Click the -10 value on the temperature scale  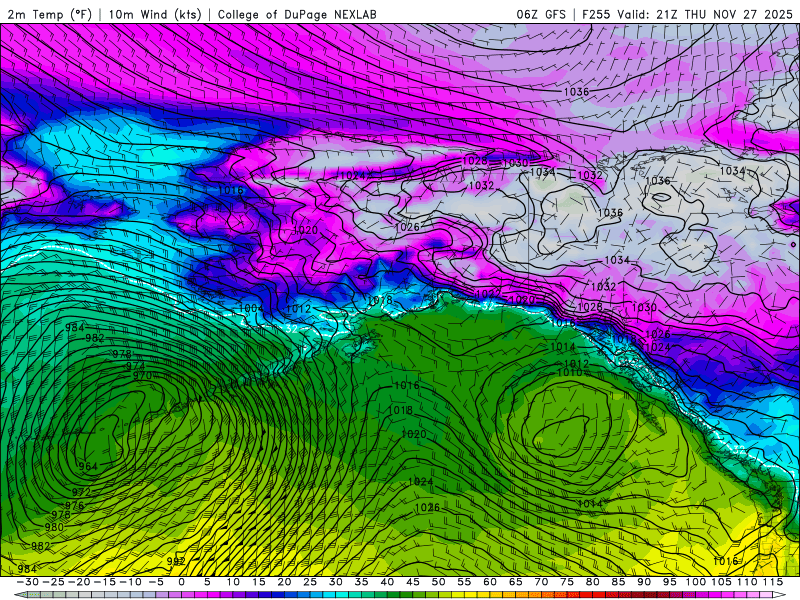pyautogui.click(x=130, y=582)
